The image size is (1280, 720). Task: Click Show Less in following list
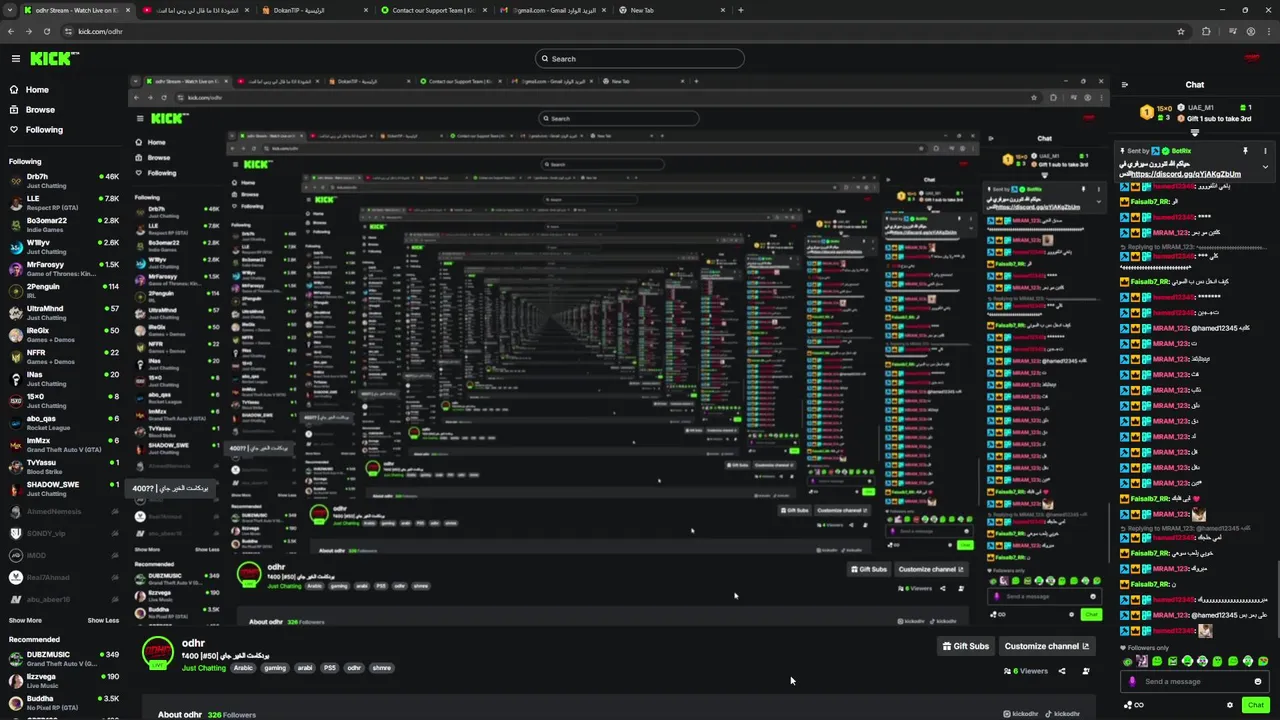(103, 620)
